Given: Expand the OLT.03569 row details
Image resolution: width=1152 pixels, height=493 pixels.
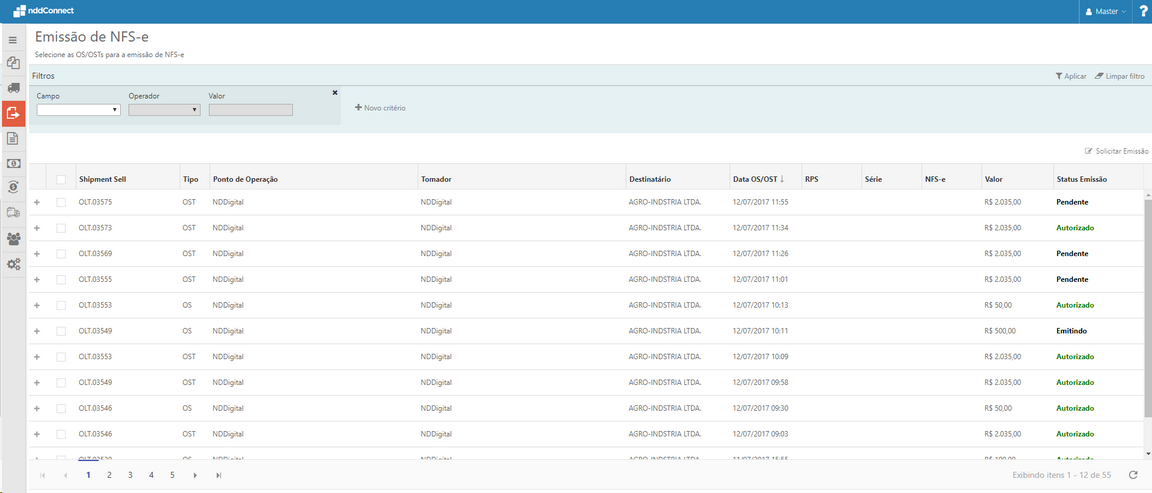Looking at the screenshot, I should [x=37, y=254].
